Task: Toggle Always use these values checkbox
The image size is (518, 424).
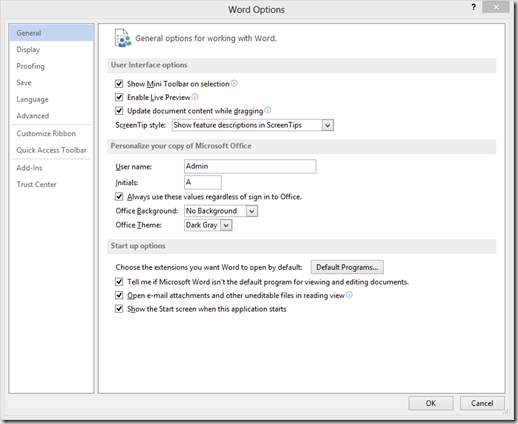Action: tap(119, 196)
